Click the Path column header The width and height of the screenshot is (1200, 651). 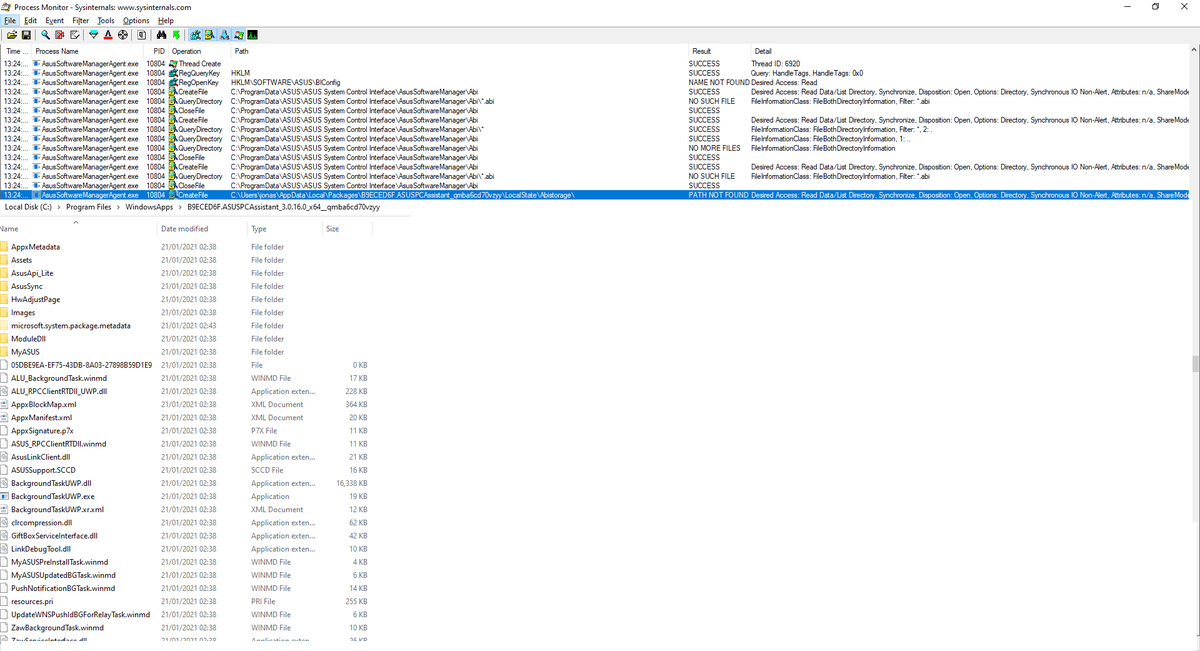[460, 50]
